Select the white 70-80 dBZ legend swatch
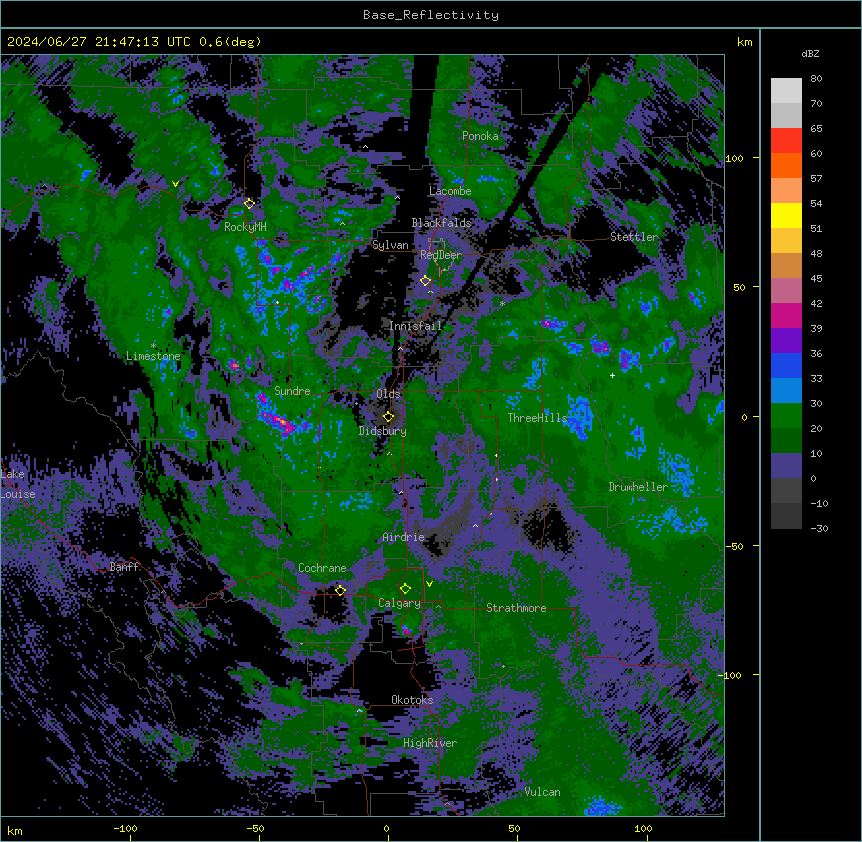The image size is (862, 842). coord(786,91)
